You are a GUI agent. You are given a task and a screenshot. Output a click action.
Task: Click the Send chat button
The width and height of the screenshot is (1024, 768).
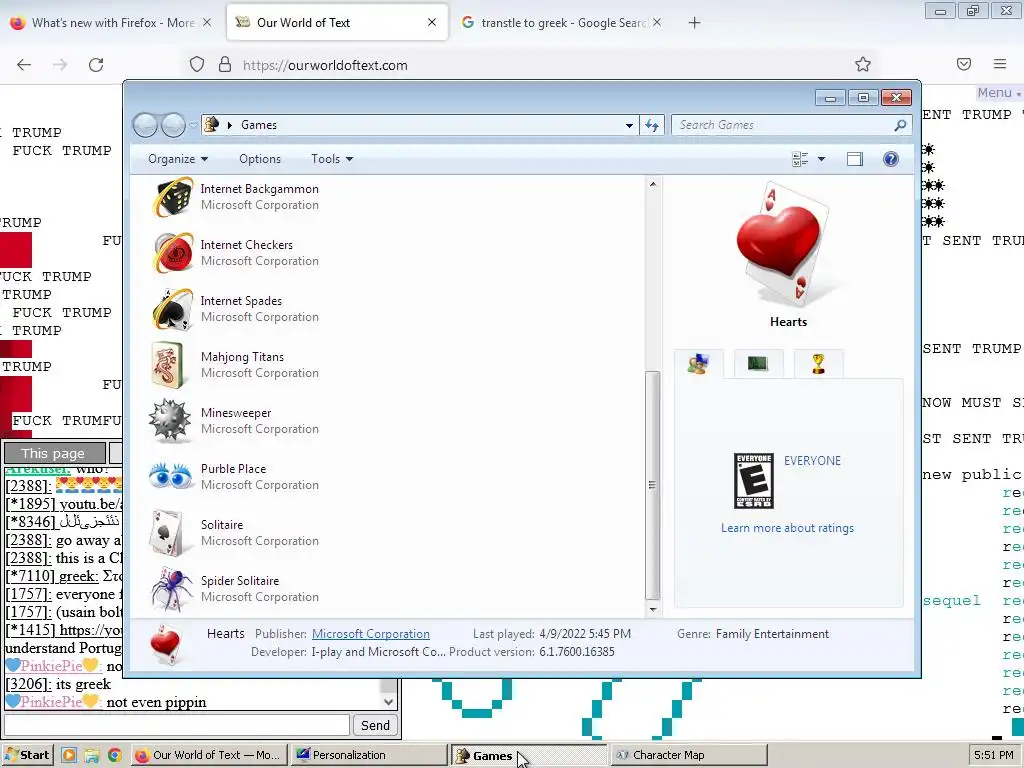click(x=375, y=725)
